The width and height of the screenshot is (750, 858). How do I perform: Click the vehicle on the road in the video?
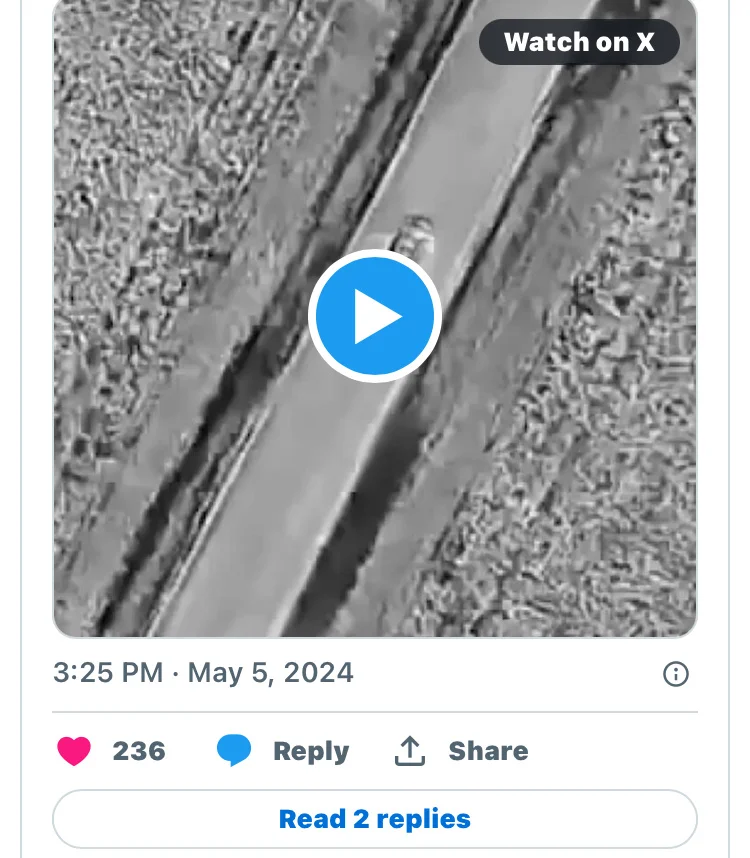[408, 236]
